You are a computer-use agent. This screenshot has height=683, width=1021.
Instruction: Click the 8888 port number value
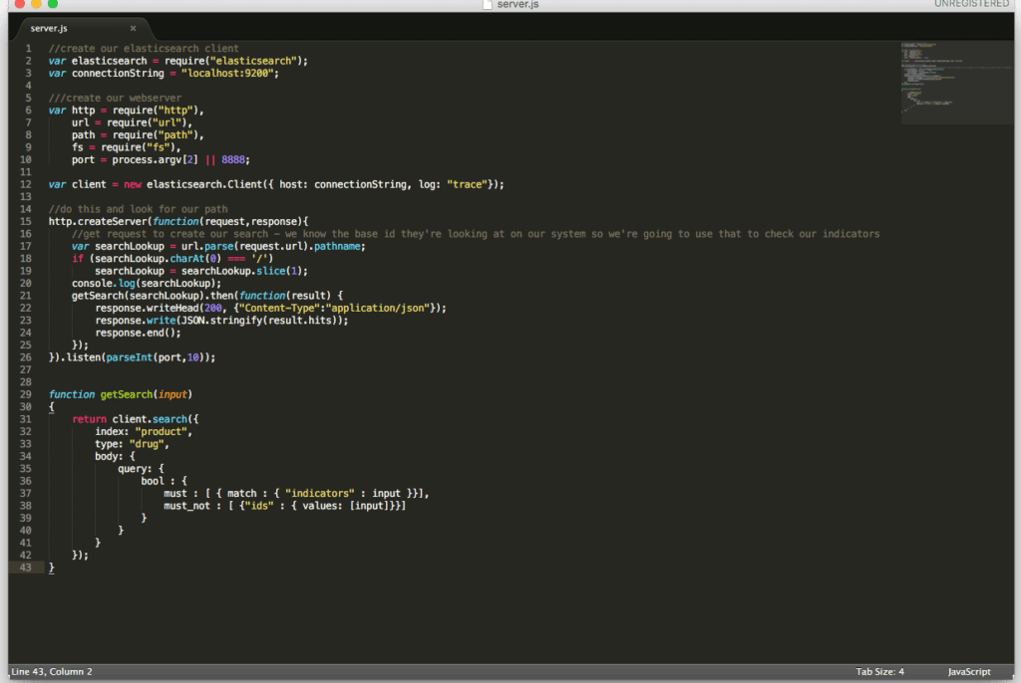pos(234,159)
